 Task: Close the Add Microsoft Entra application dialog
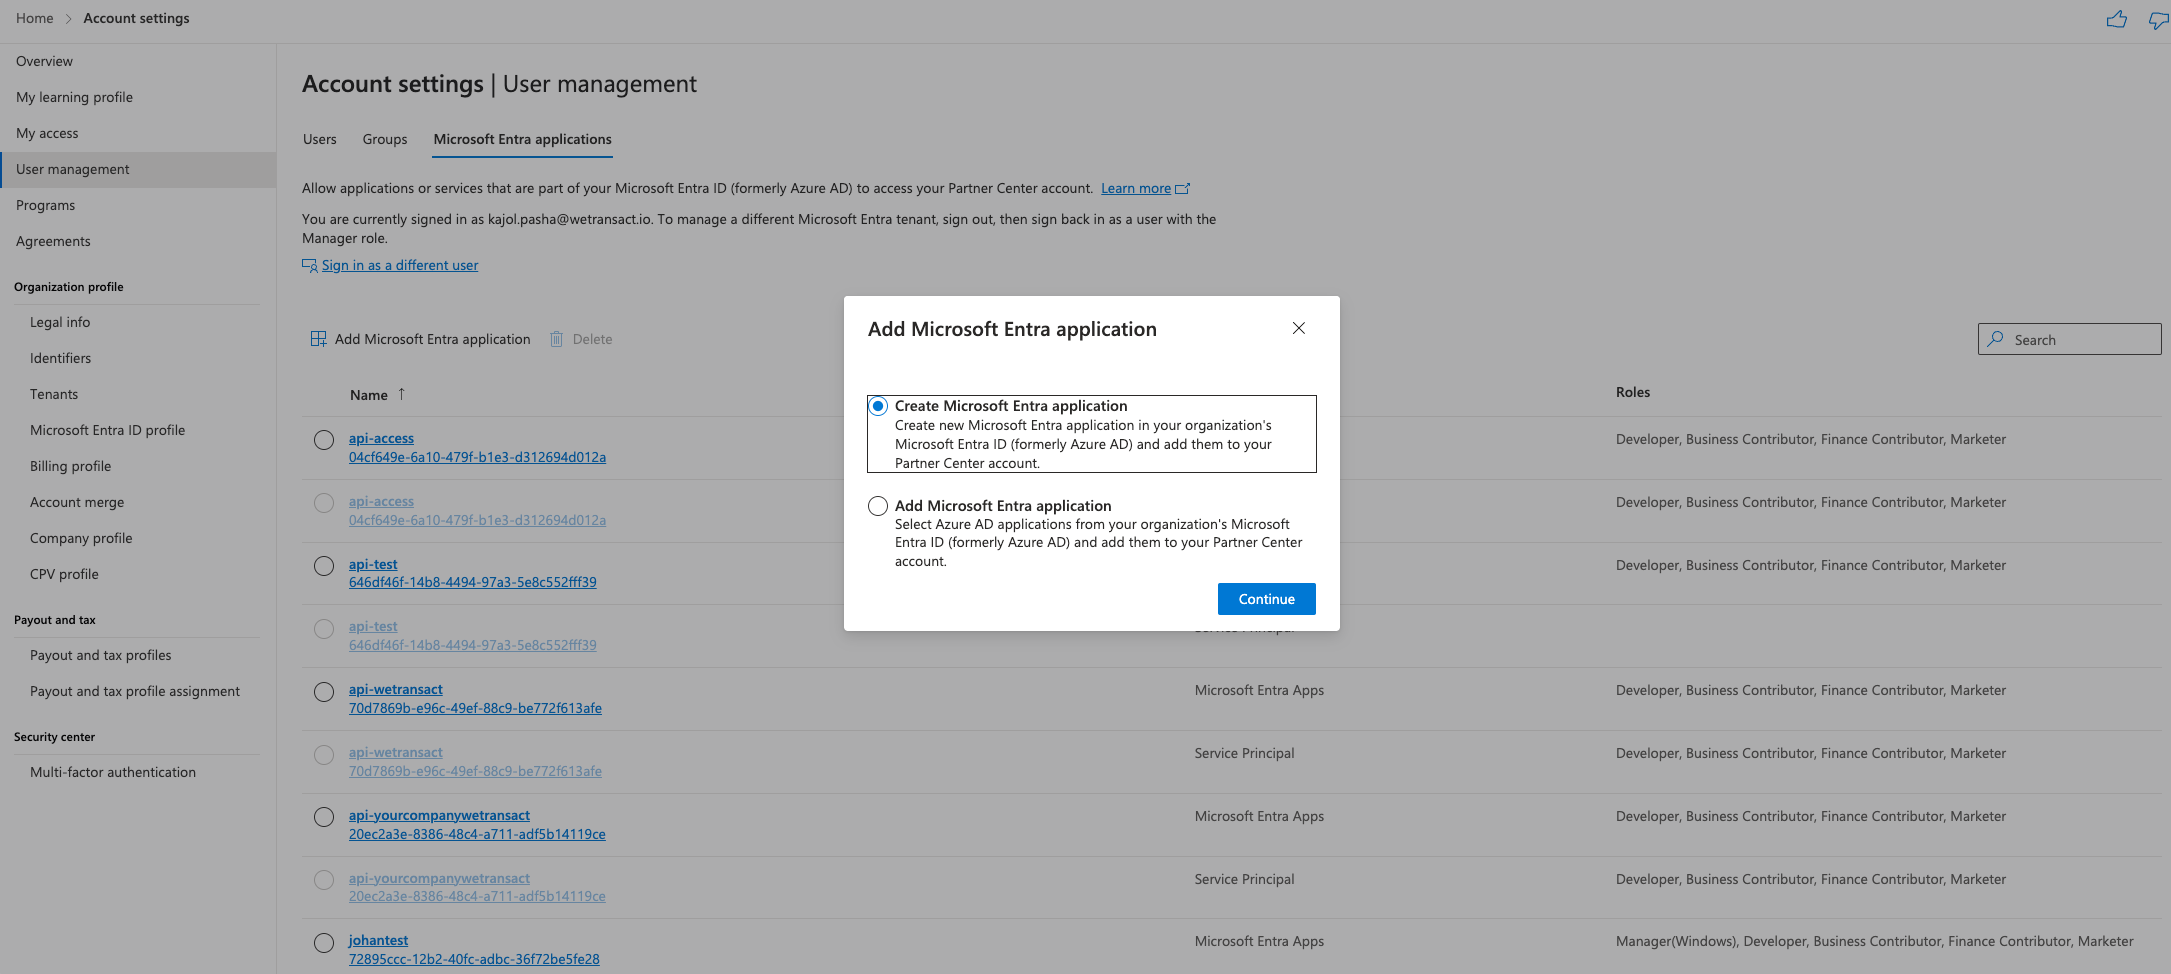1298,328
